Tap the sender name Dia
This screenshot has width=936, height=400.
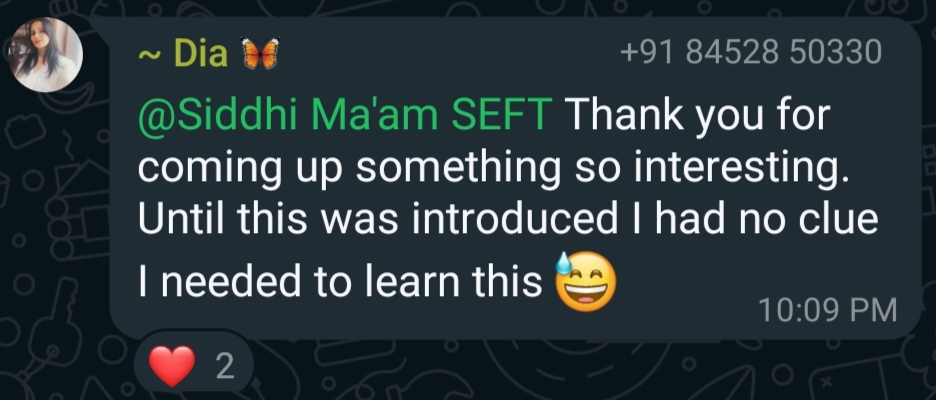coord(200,53)
